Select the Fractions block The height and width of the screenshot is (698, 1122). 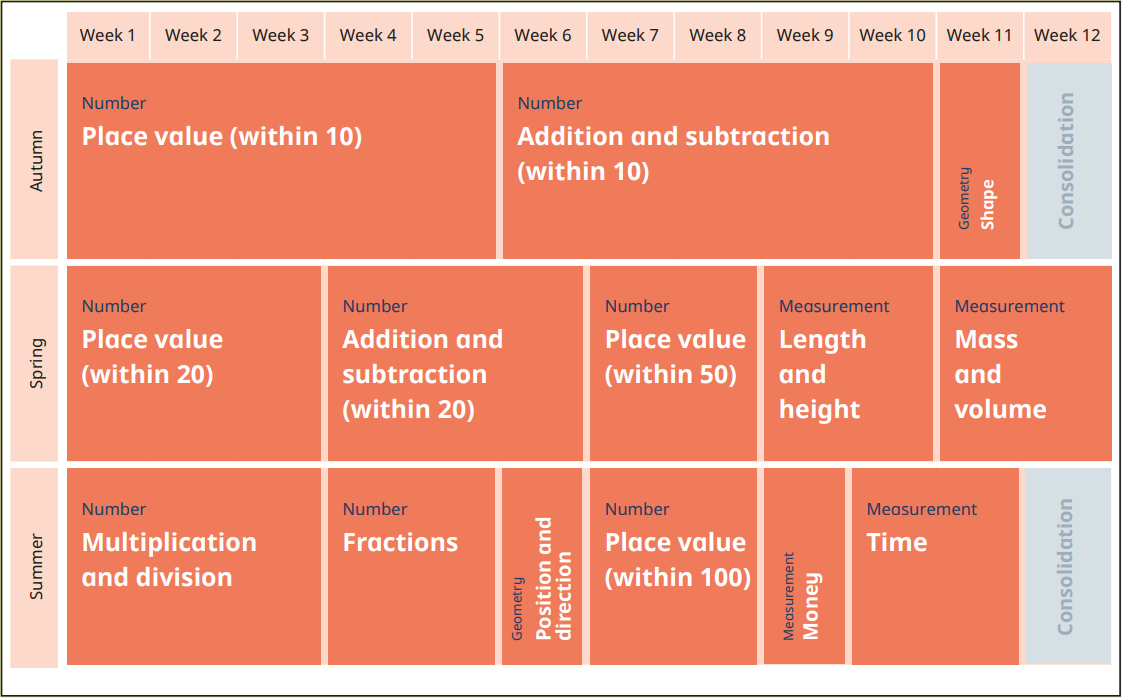pyautogui.click(x=411, y=566)
